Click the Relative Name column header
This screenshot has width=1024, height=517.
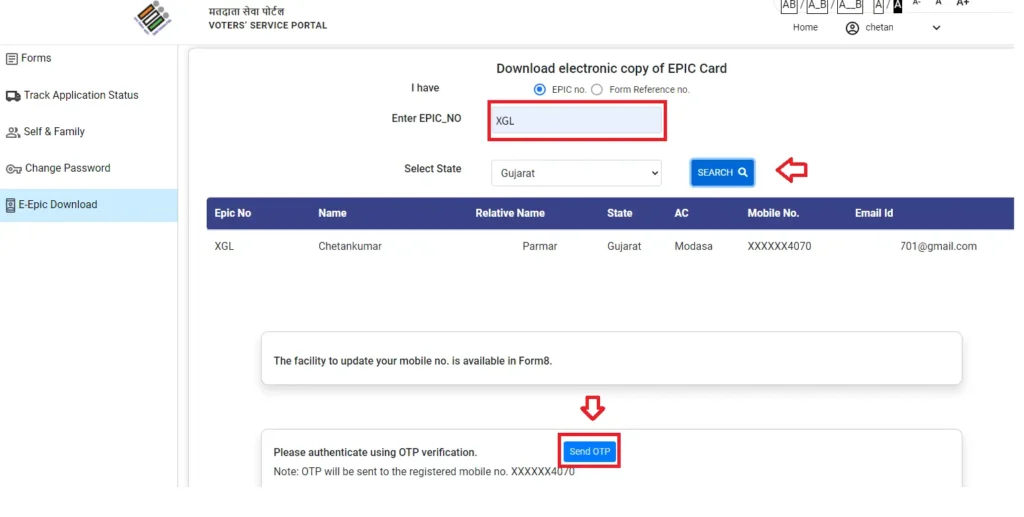pos(510,213)
